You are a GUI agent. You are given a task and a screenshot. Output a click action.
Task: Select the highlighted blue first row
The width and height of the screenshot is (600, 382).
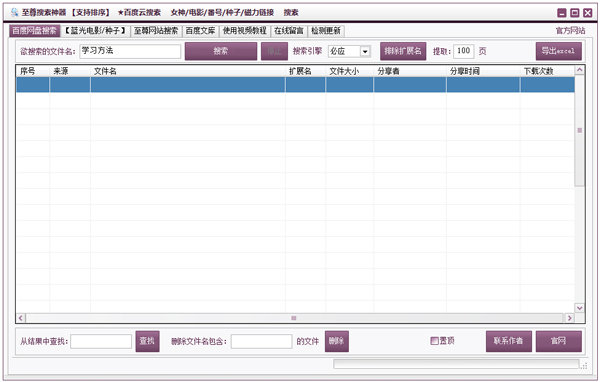(x=295, y=85)
